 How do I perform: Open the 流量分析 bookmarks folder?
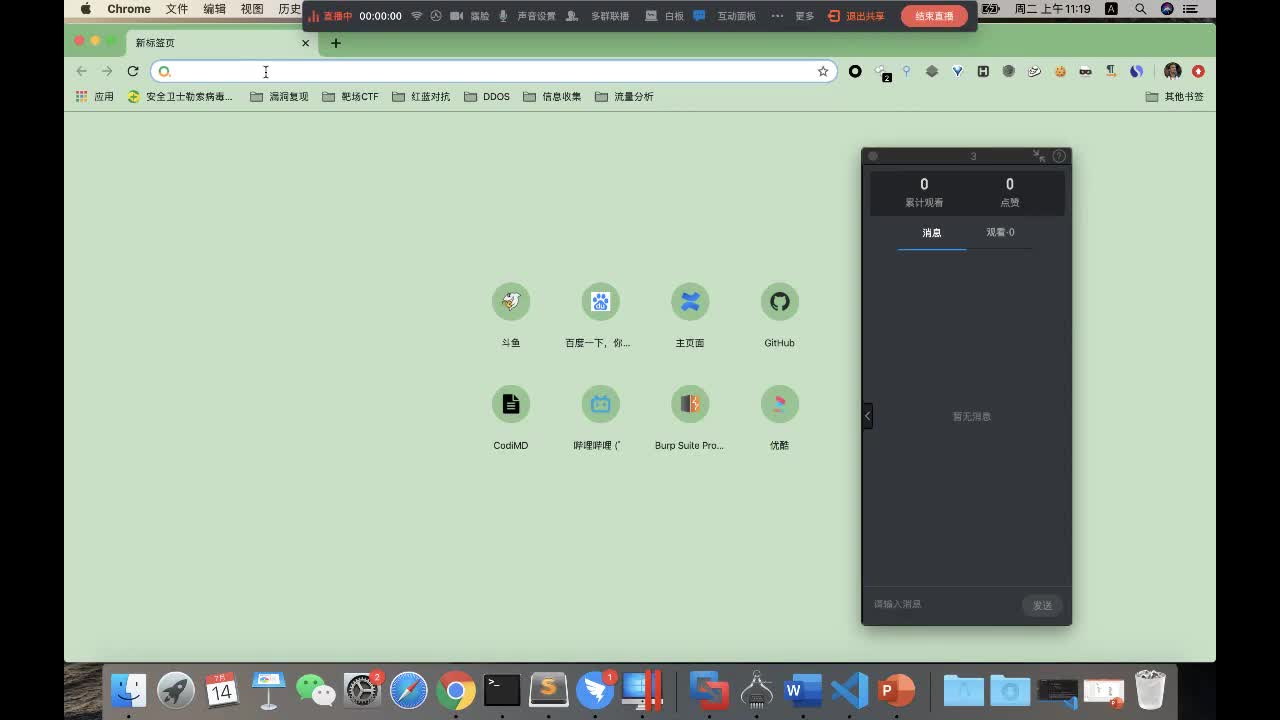[624, 97]
